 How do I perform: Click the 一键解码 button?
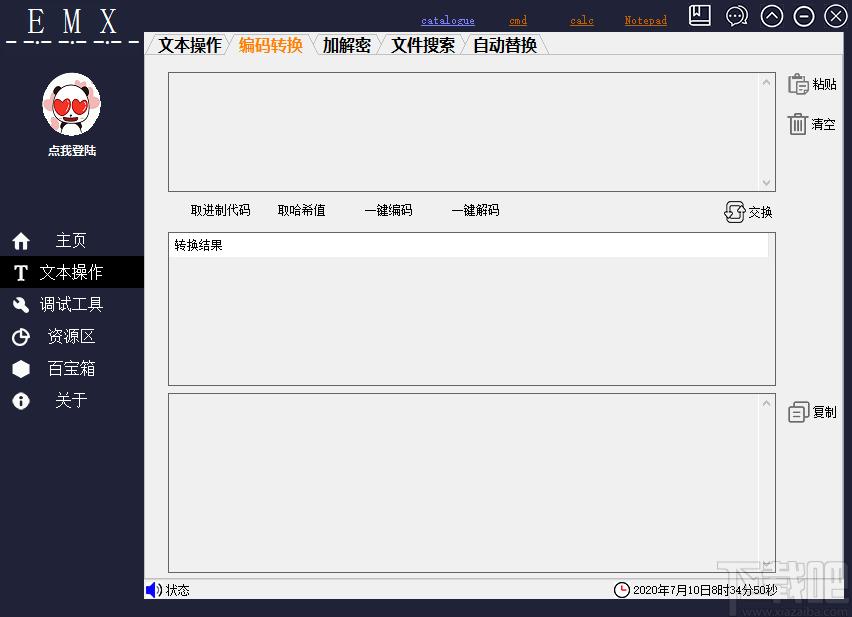[475, 210]
